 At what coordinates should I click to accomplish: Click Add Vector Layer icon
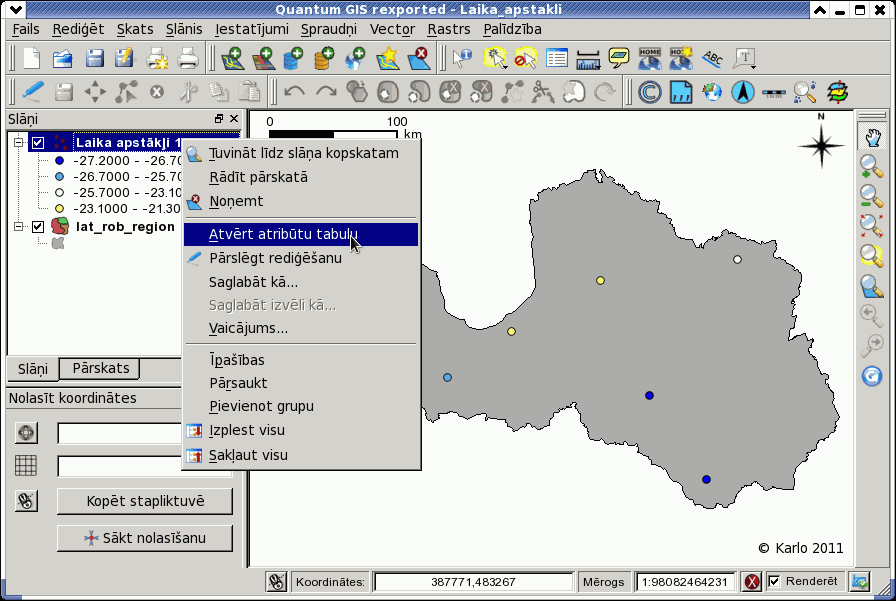point(232,58)
